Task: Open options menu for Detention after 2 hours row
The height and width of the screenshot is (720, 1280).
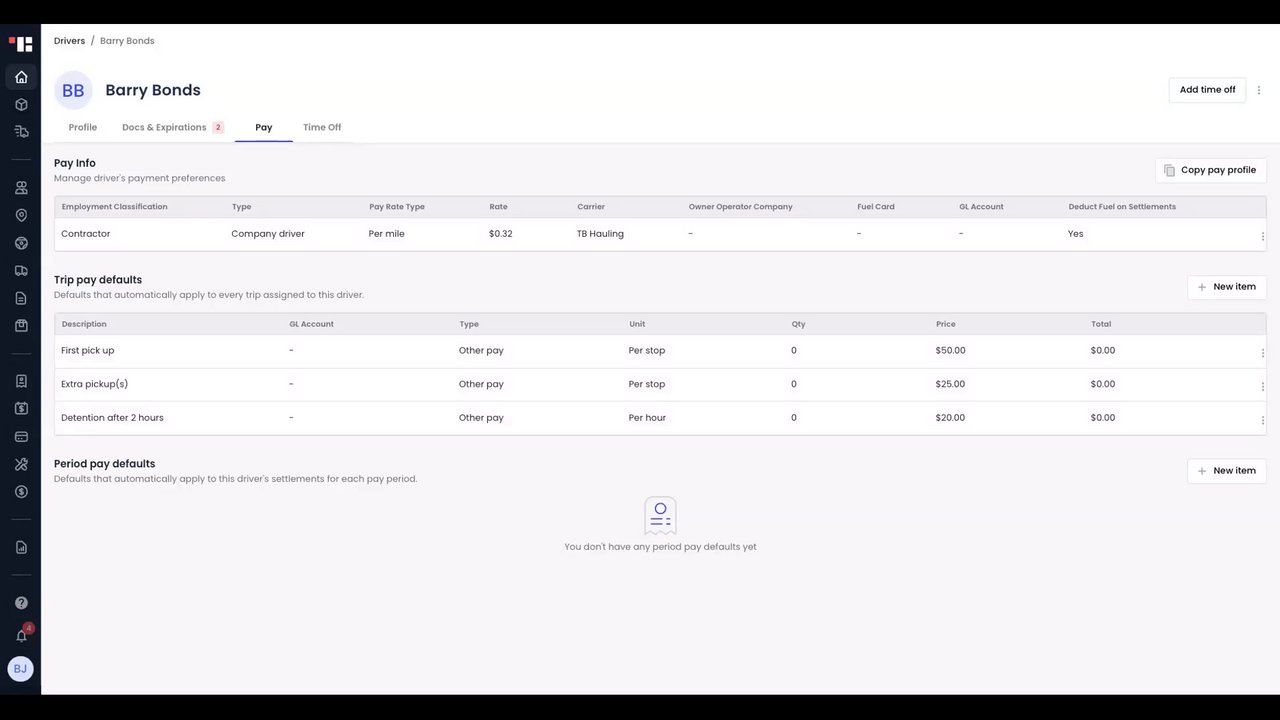Action: click(x=1262, y=420)
